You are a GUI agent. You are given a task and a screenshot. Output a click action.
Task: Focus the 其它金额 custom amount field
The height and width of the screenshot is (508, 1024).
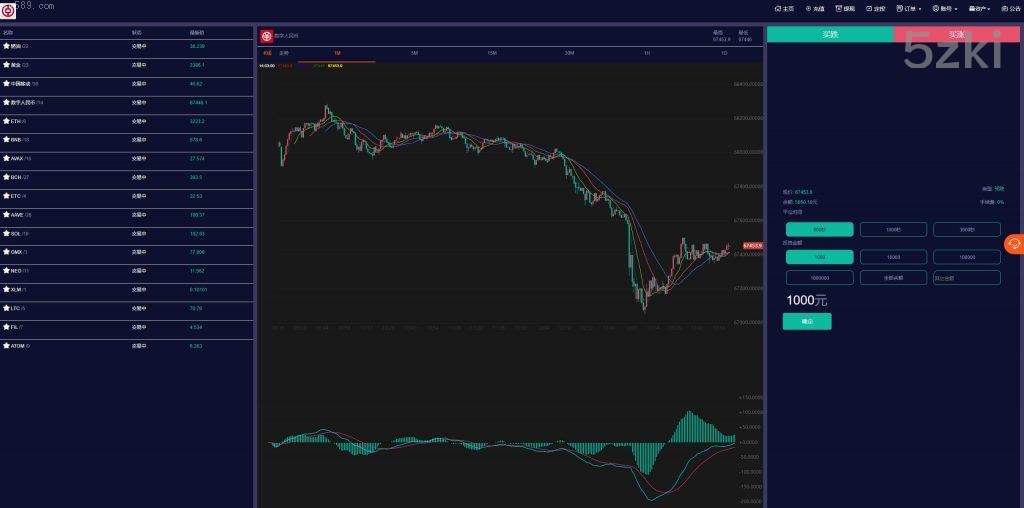point(967,278)
